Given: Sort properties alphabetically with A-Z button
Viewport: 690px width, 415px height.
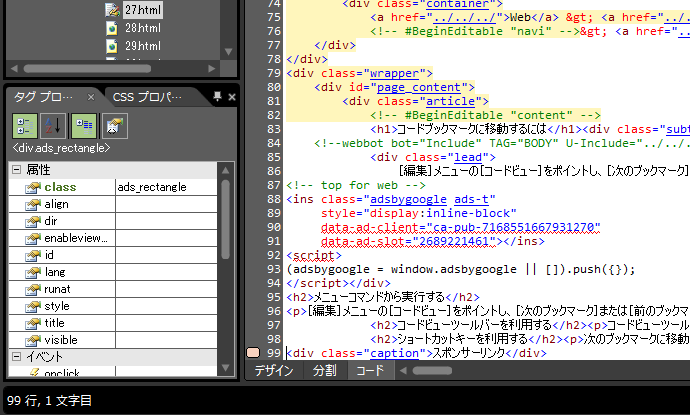Looking at the screenshot, I should point(53,126).
